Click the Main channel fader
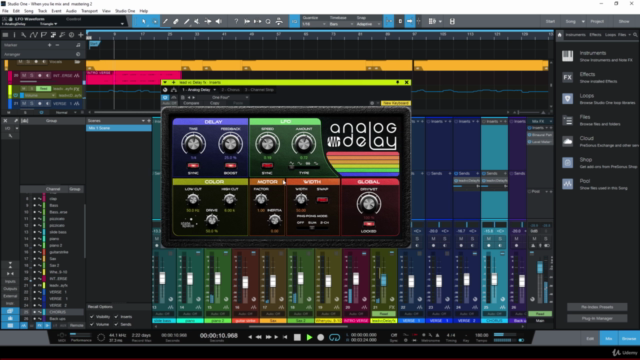The image size is (640, 360). point(540,268)
